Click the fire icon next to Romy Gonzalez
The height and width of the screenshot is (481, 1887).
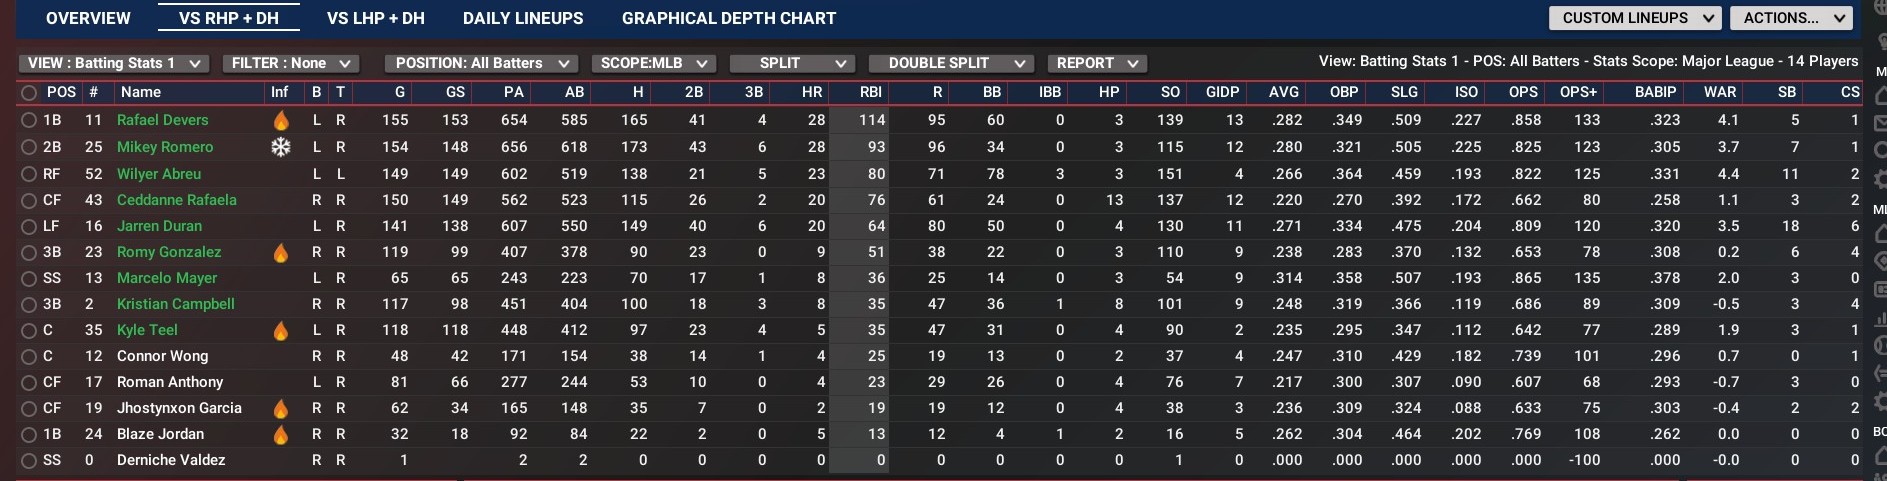pos(281,253)
